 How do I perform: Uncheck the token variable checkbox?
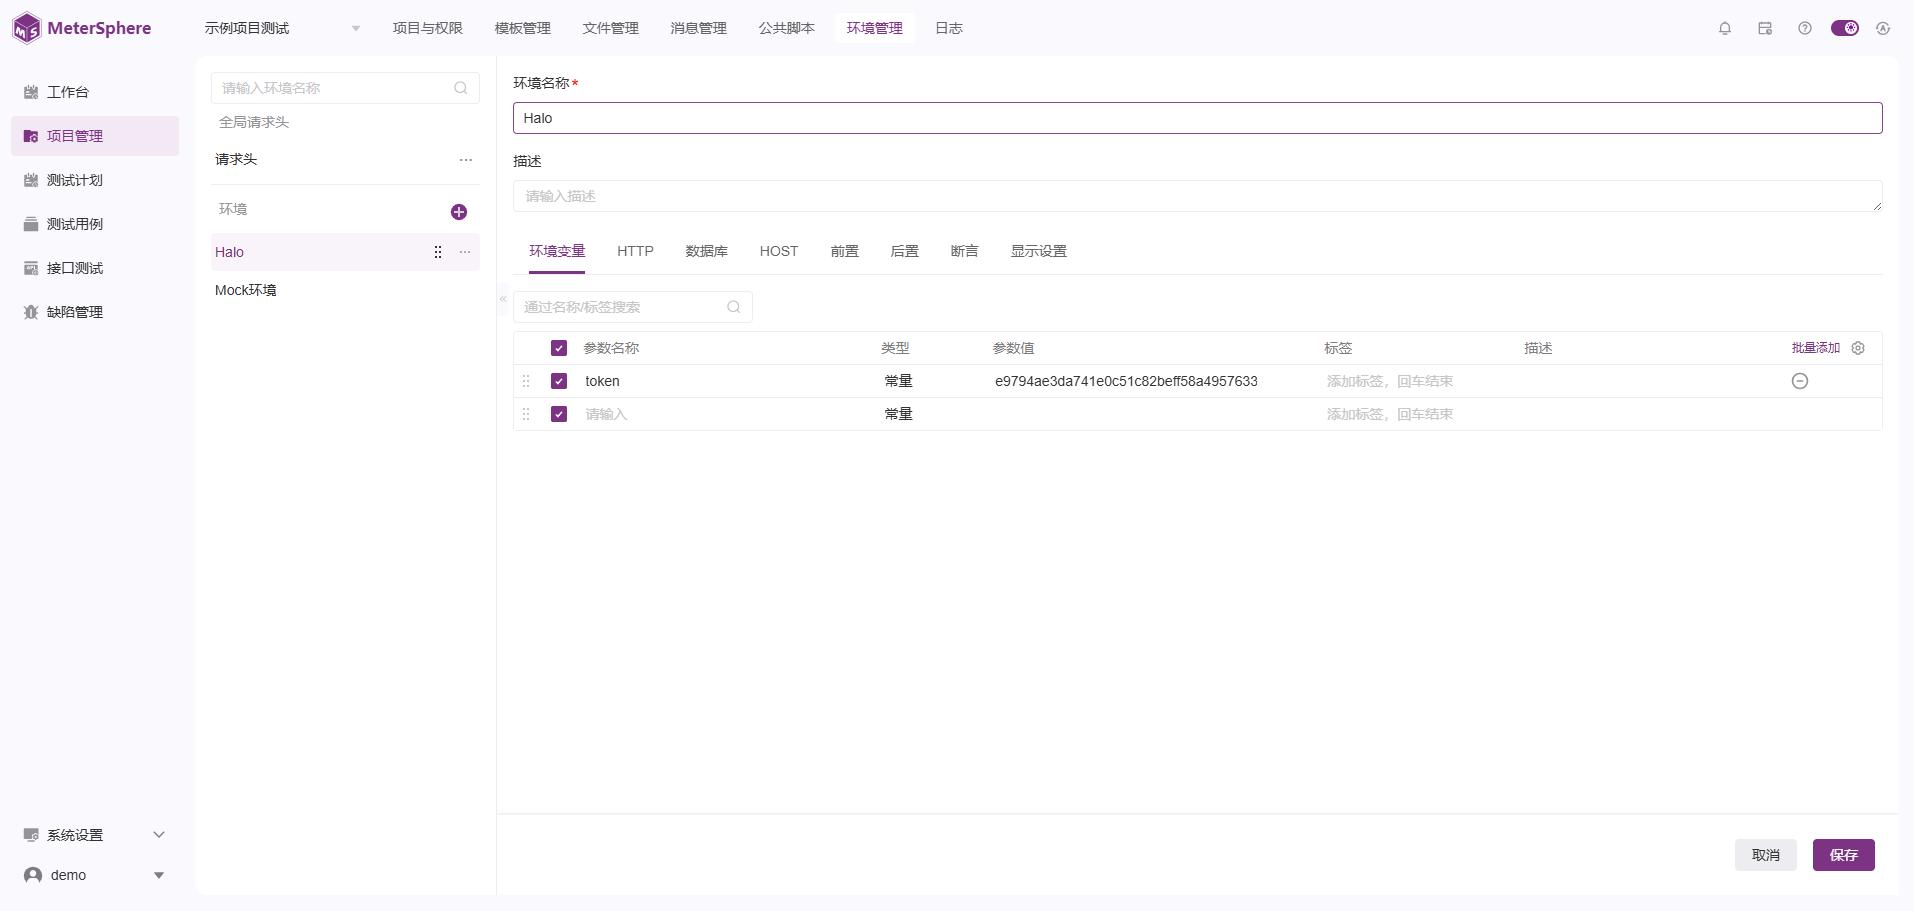point(559,381)
